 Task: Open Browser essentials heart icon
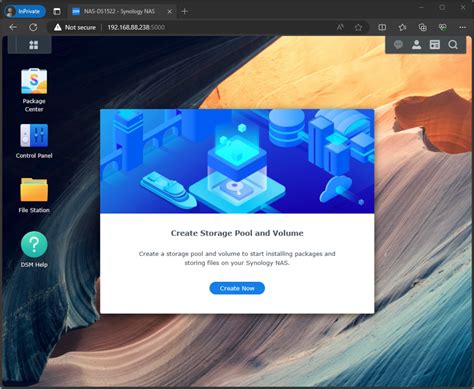coord(443,27)
